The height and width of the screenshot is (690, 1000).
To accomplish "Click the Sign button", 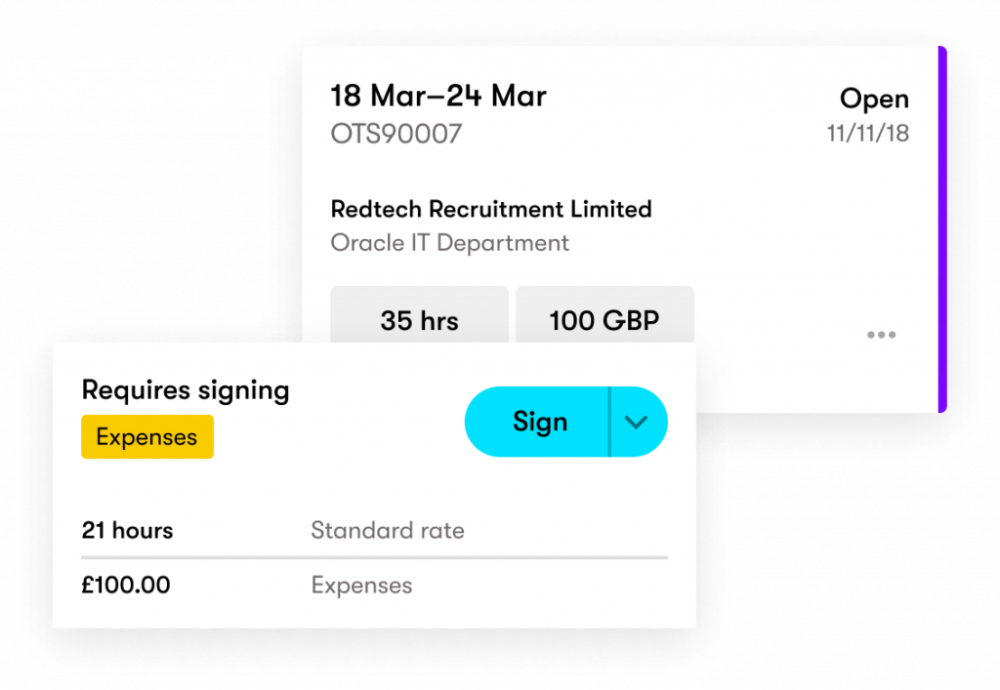I will 539,422.
